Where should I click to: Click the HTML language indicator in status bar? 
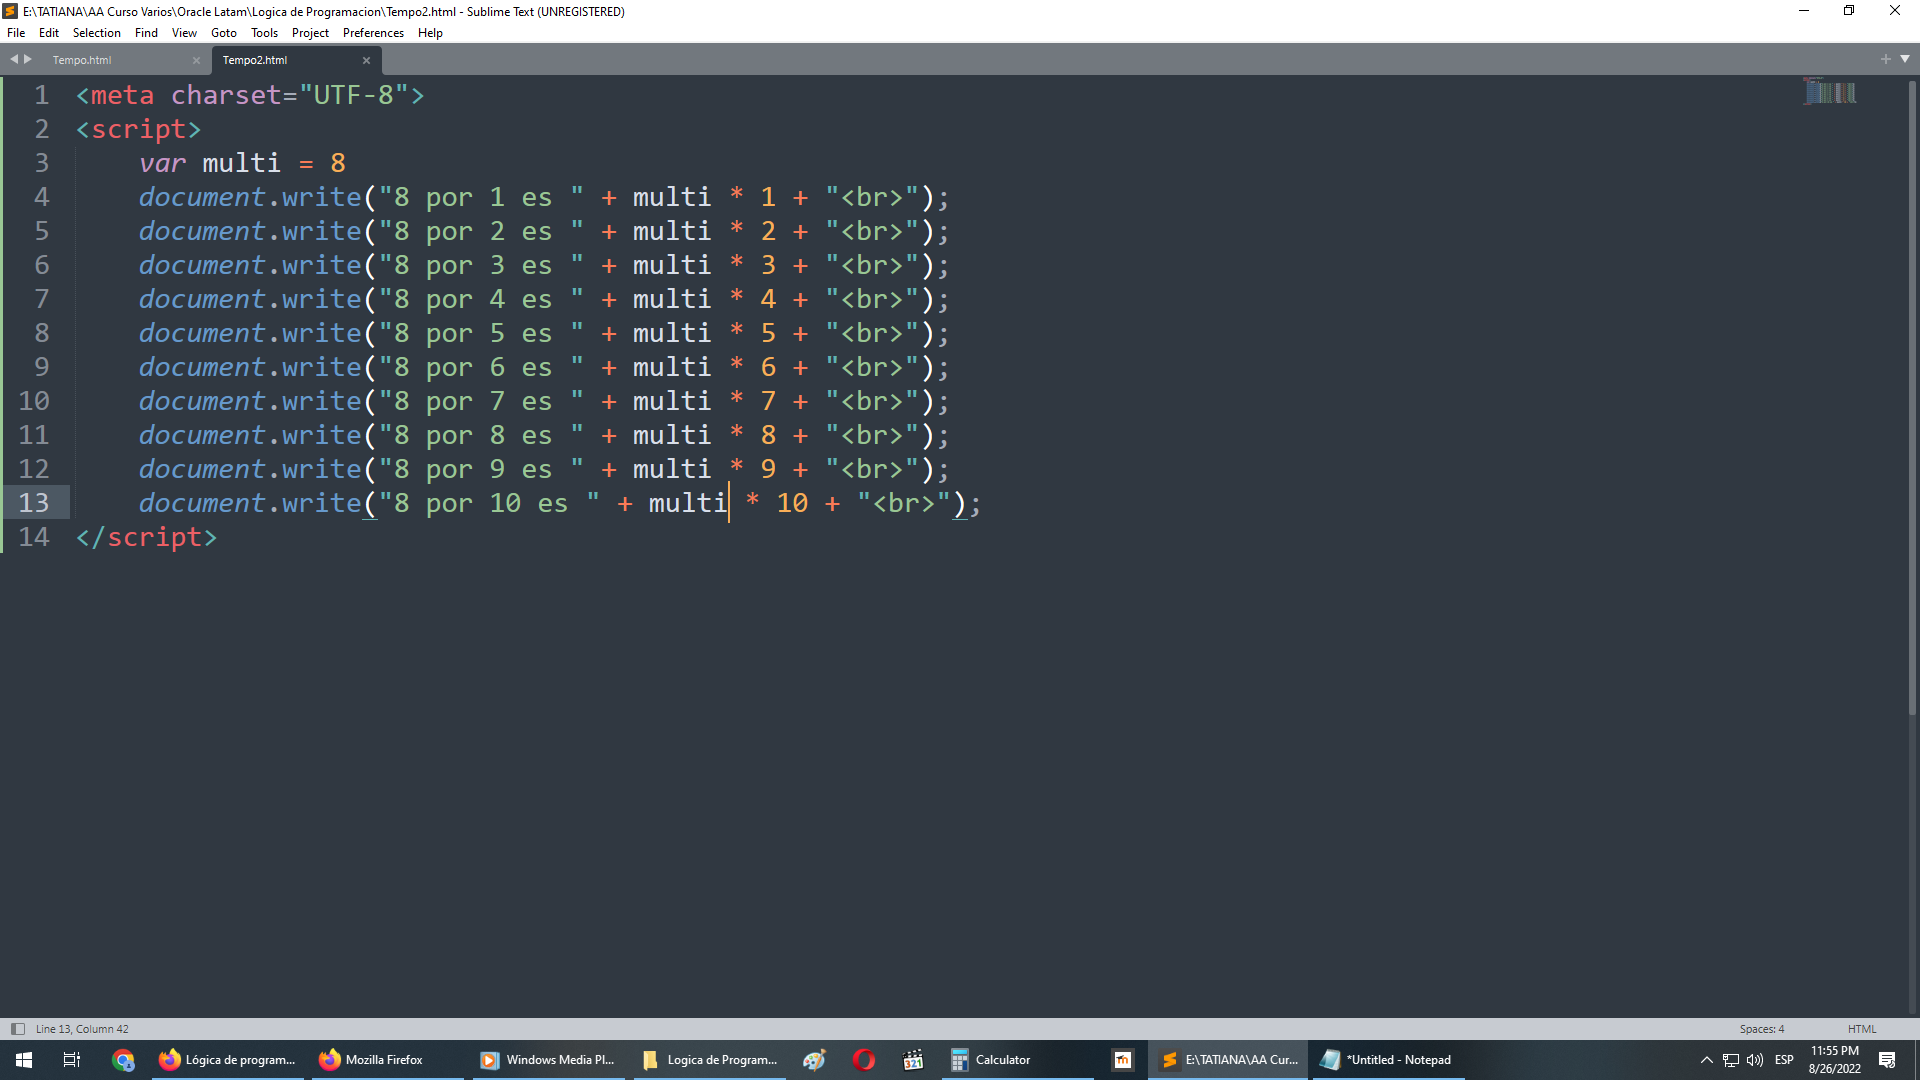click(1866, 1029)
